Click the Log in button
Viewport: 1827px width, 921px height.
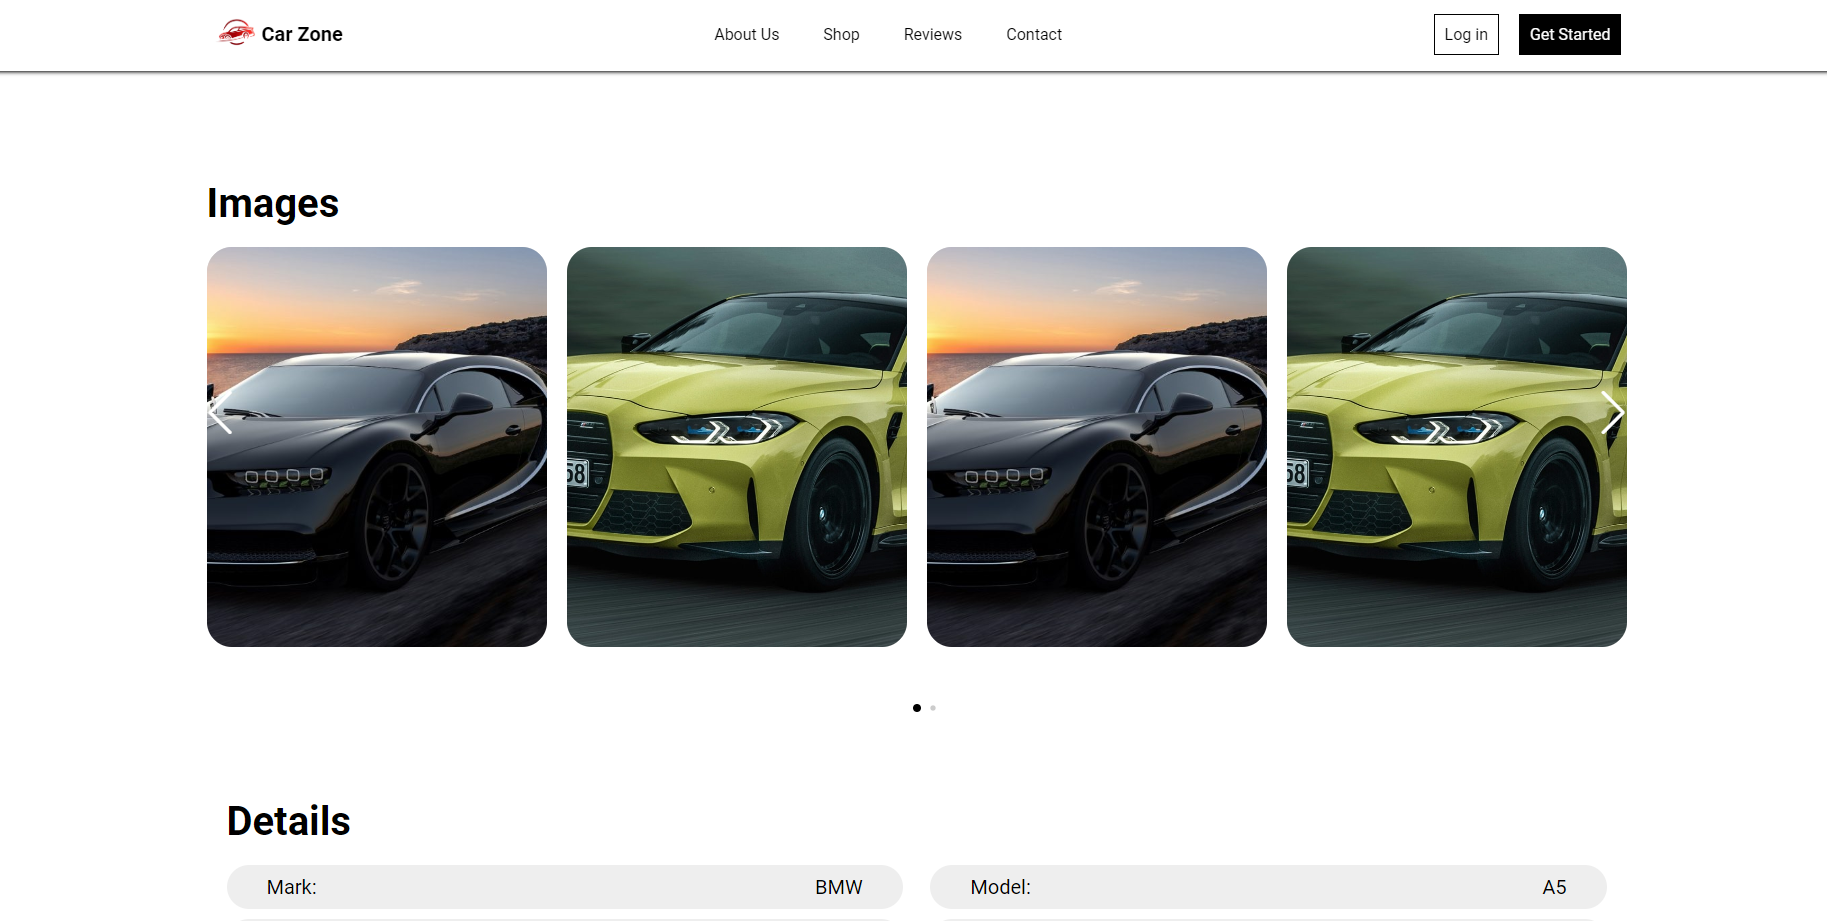[1465, 34]
